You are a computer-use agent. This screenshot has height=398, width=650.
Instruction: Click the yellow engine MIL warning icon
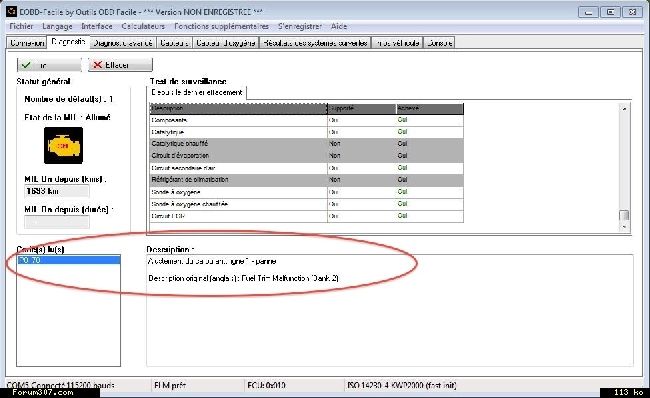pos(63,146)
